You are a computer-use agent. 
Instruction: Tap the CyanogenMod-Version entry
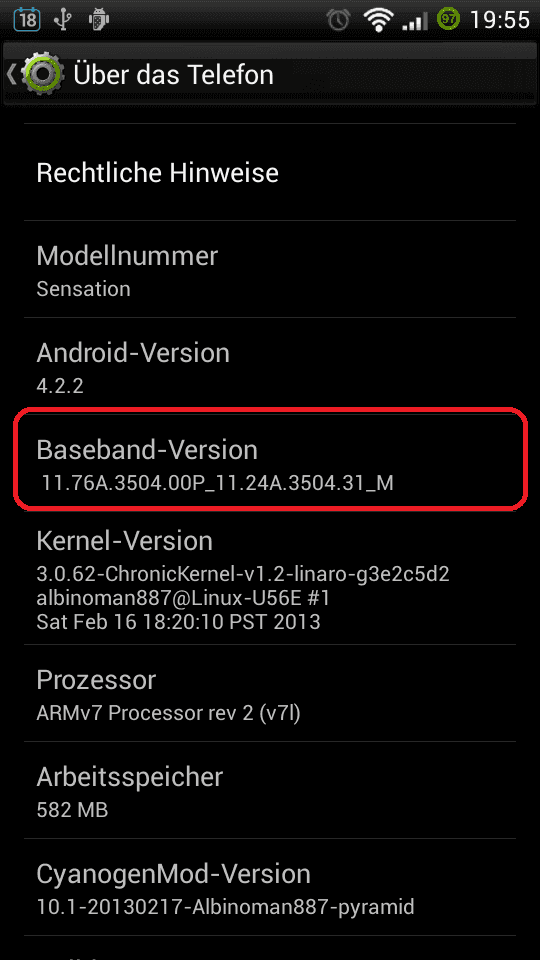pos(270,887)
